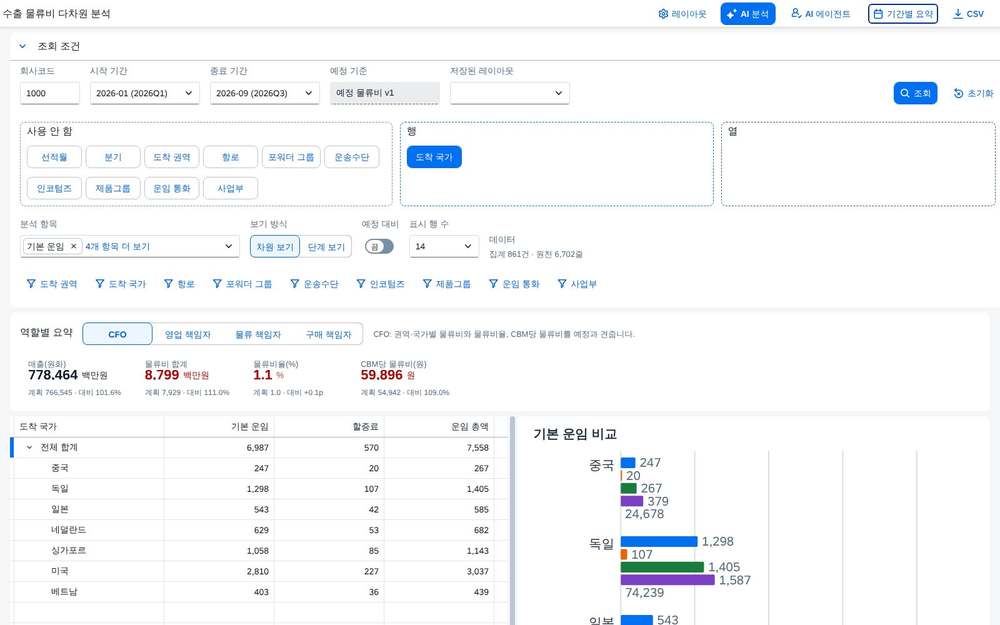Click the 기본 운임 column header
Viewport: 1000px width, 625px height.
(x=219, y=427)
